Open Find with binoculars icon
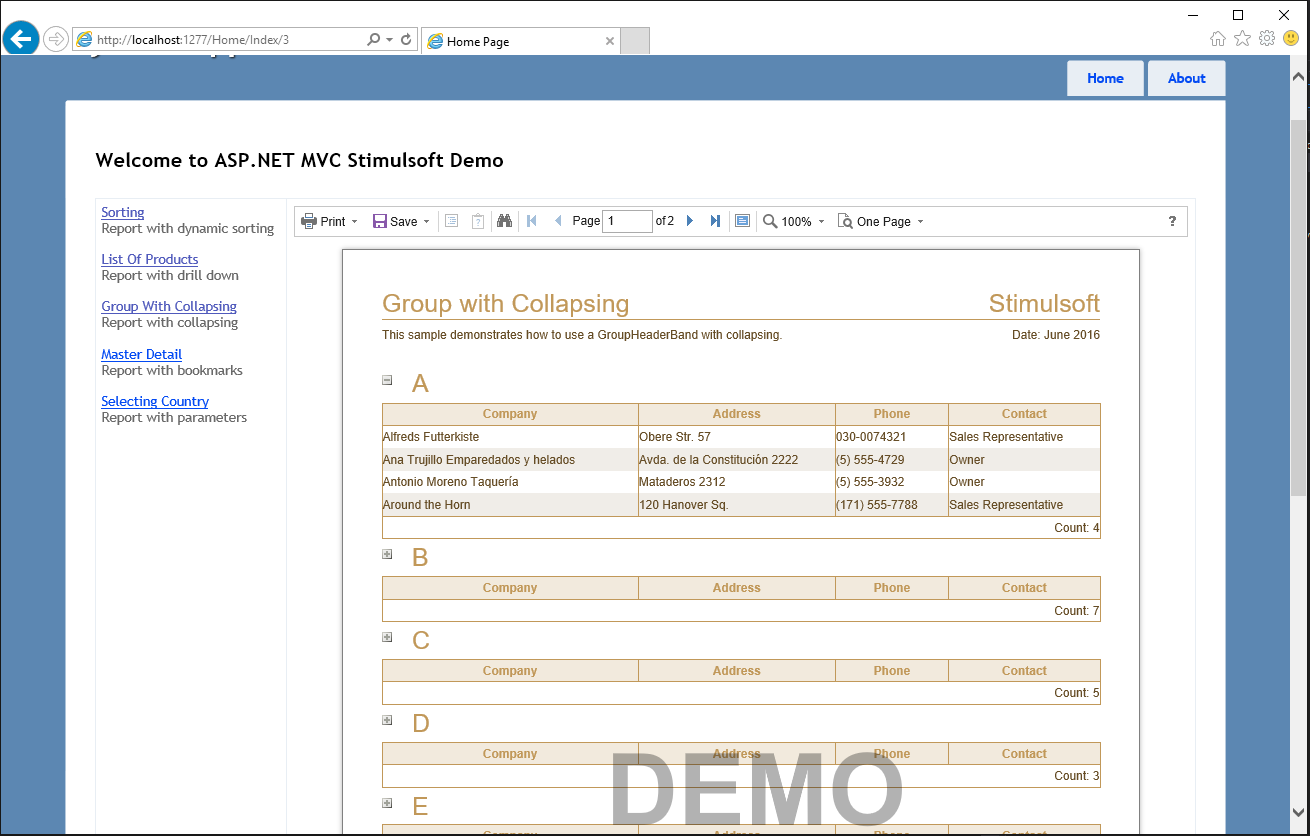The width and height of the screenshot is (1310, 836). click(505, 221)
